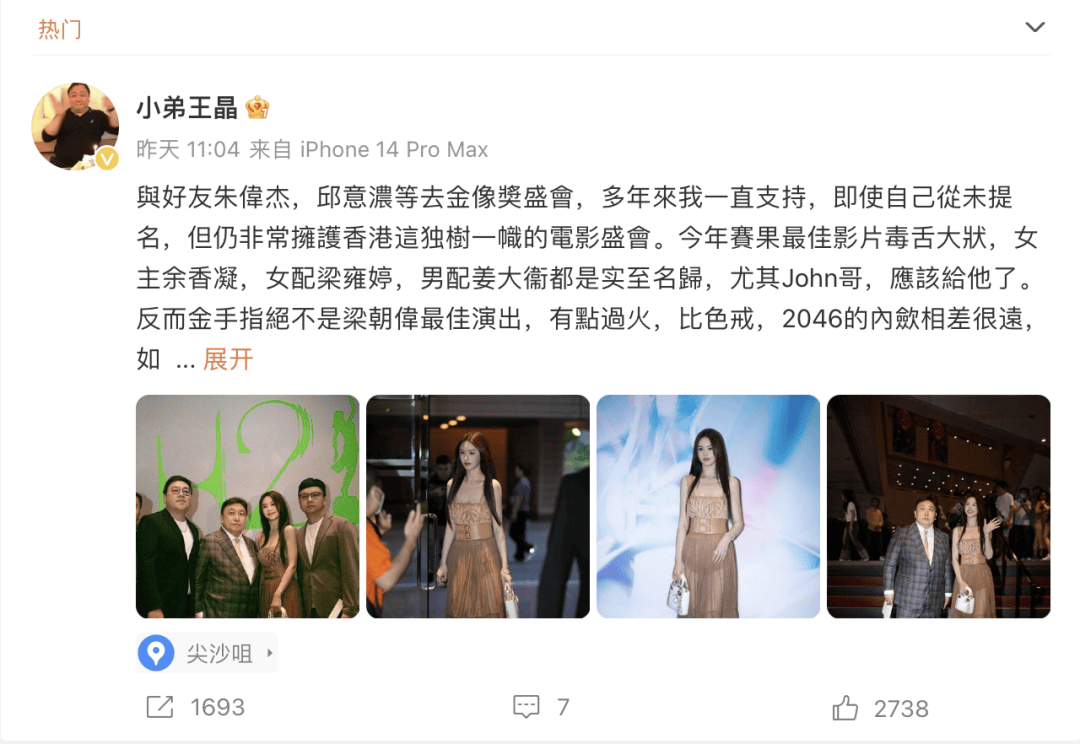Screen dimensions: 1080x744
Task: Open username 小弟王晶 link
Action: tap(187, 108)
